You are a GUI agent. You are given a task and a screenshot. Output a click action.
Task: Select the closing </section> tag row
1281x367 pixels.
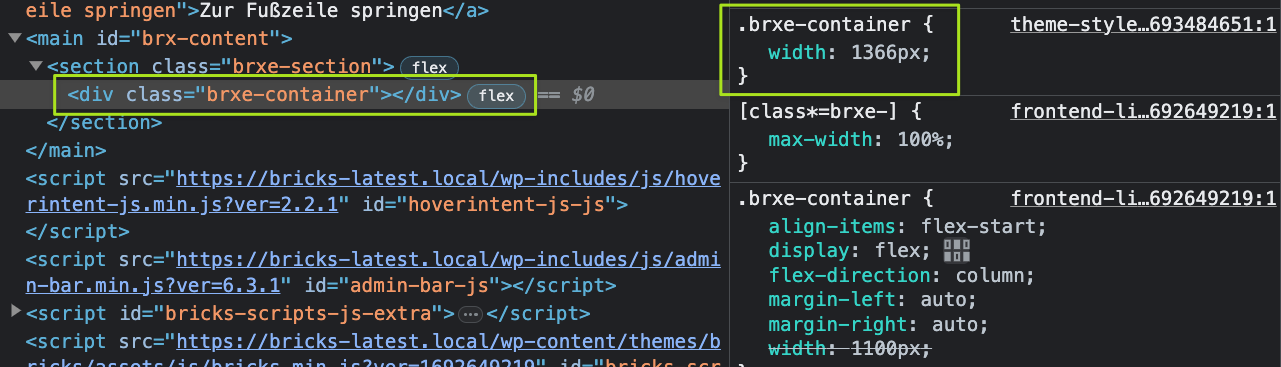pyautogui.click(x=104, y=123)
